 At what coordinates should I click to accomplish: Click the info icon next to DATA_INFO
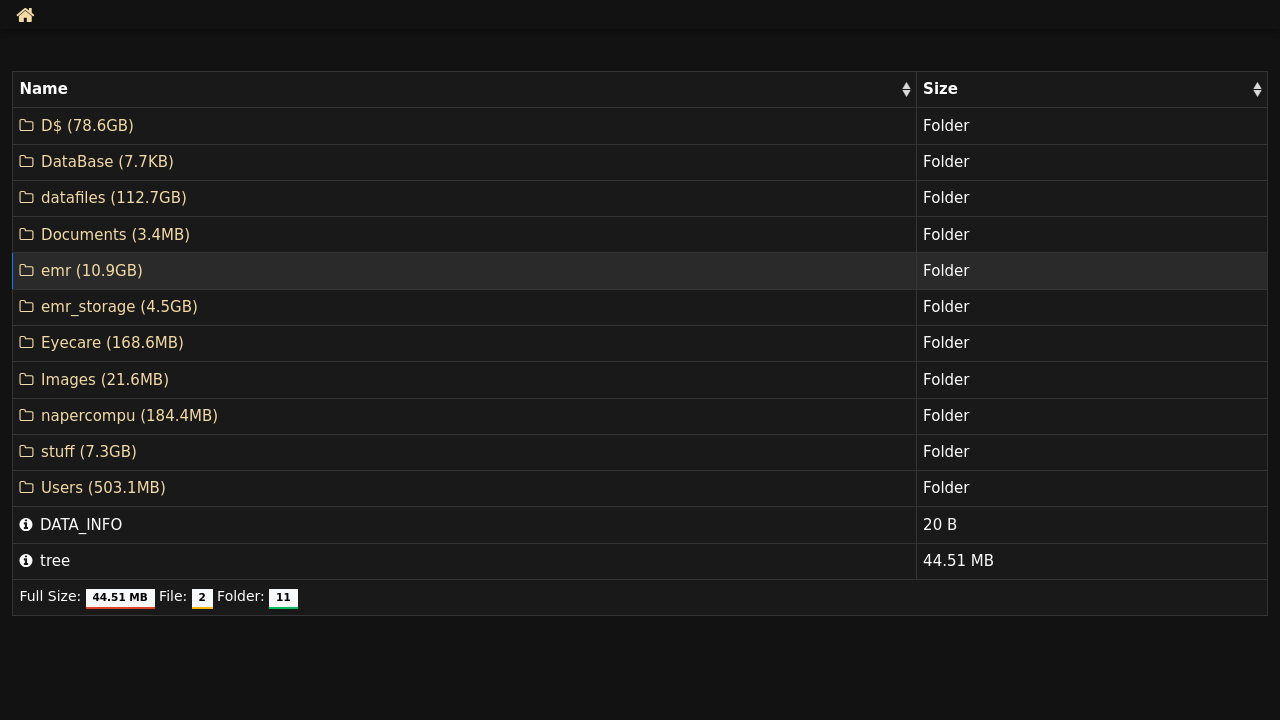point(26,524)
